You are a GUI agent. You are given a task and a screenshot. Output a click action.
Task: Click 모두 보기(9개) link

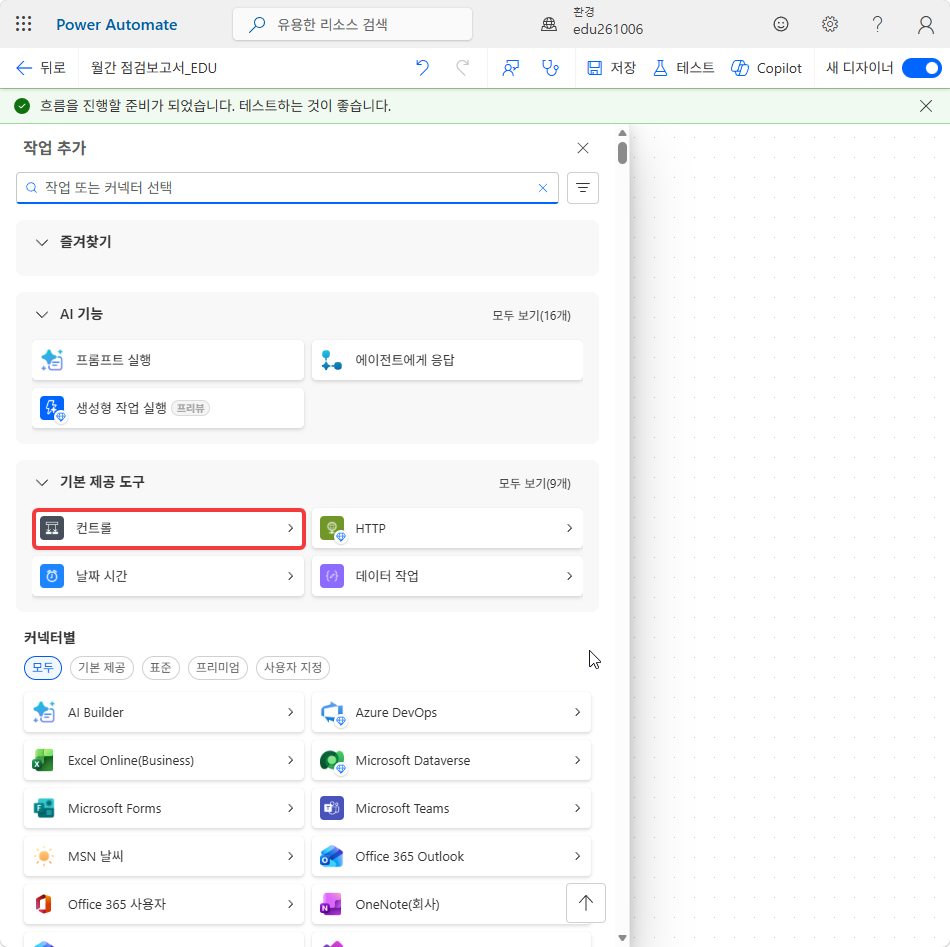click(x=535, y=483)
